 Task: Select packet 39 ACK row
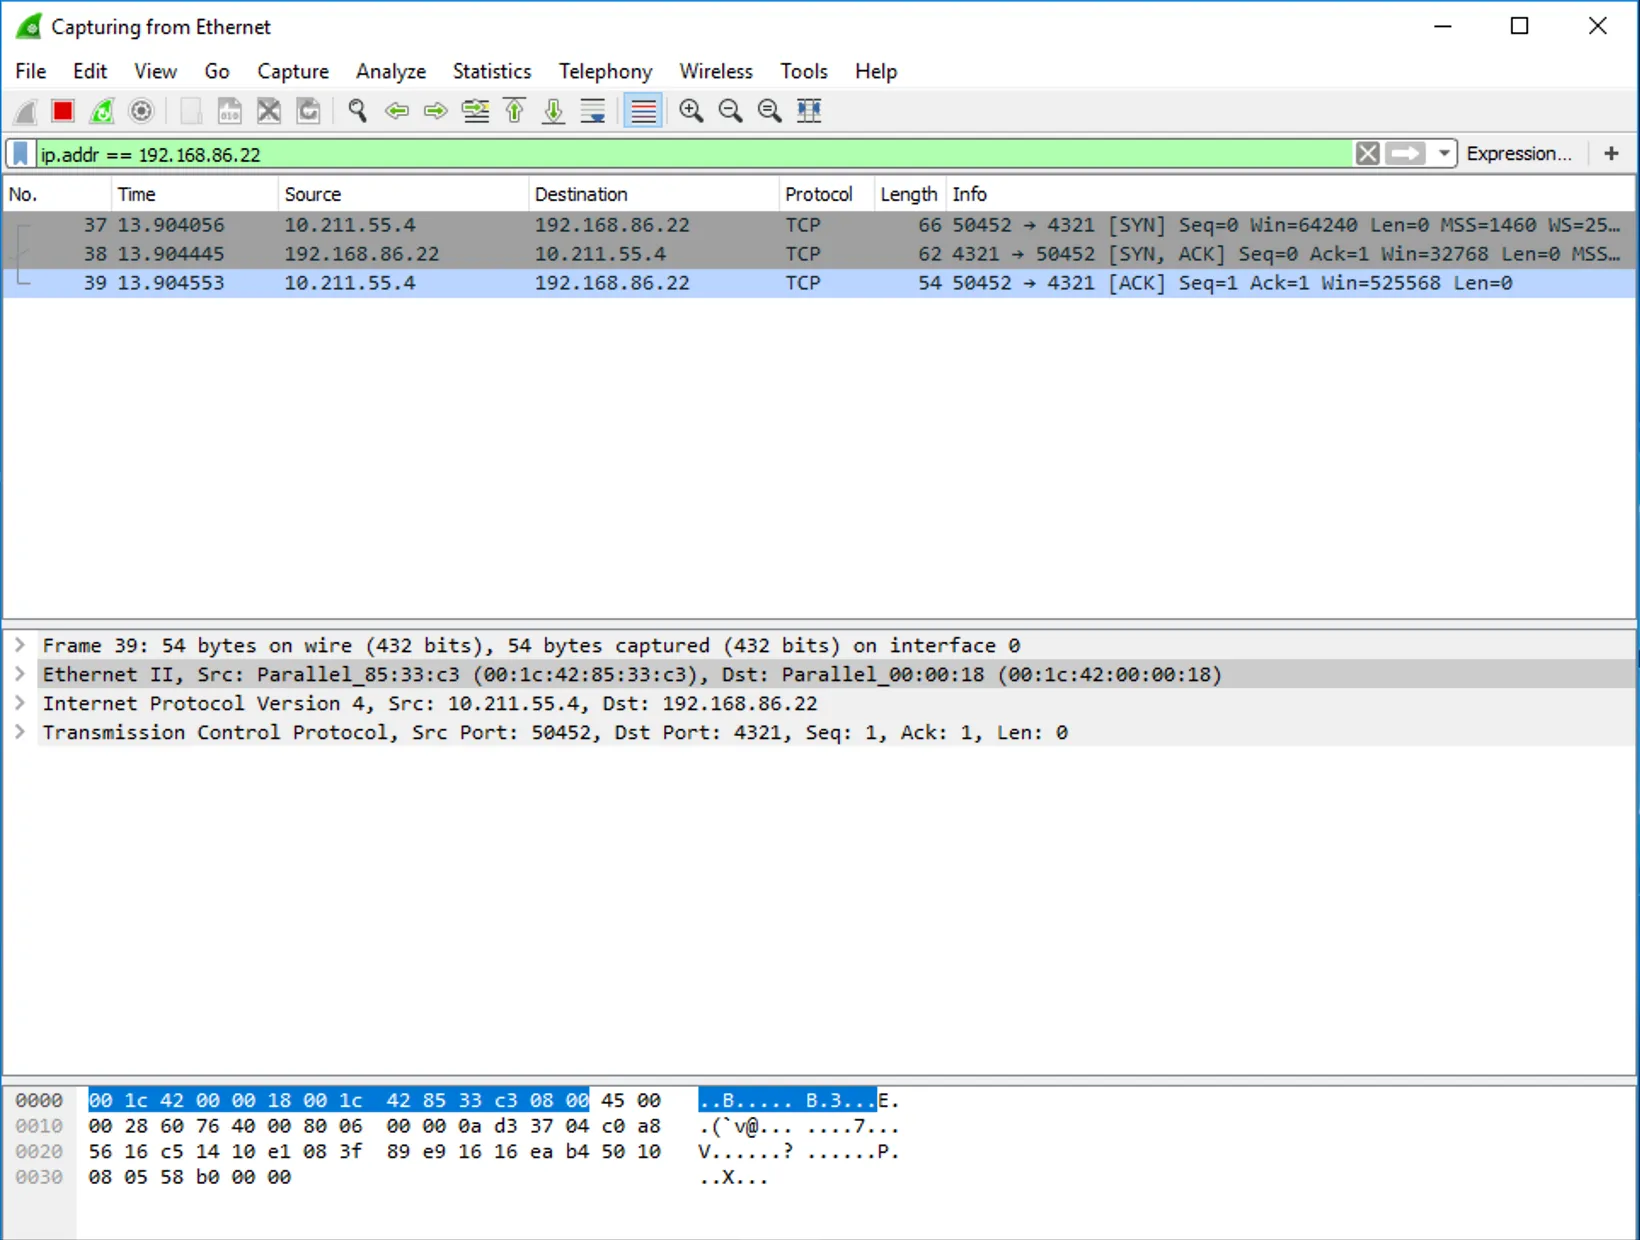point(819,283)
